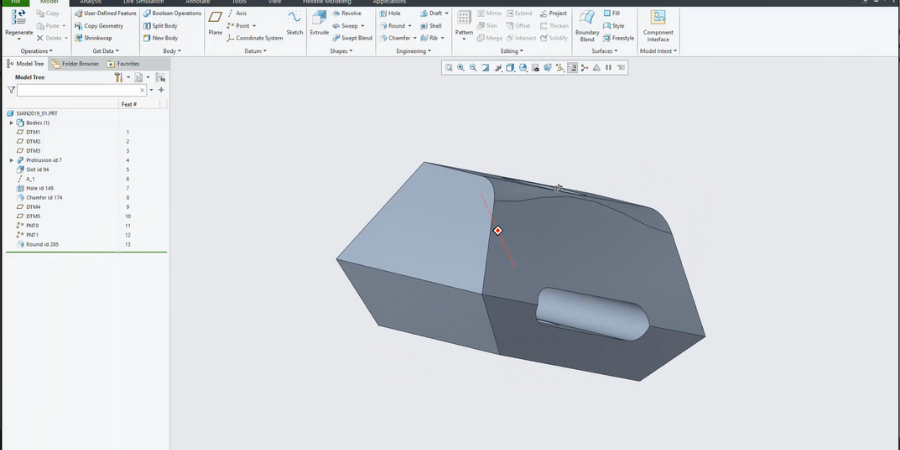
Task: Pause the simulation in graphics toolbar
Action: 608,68
